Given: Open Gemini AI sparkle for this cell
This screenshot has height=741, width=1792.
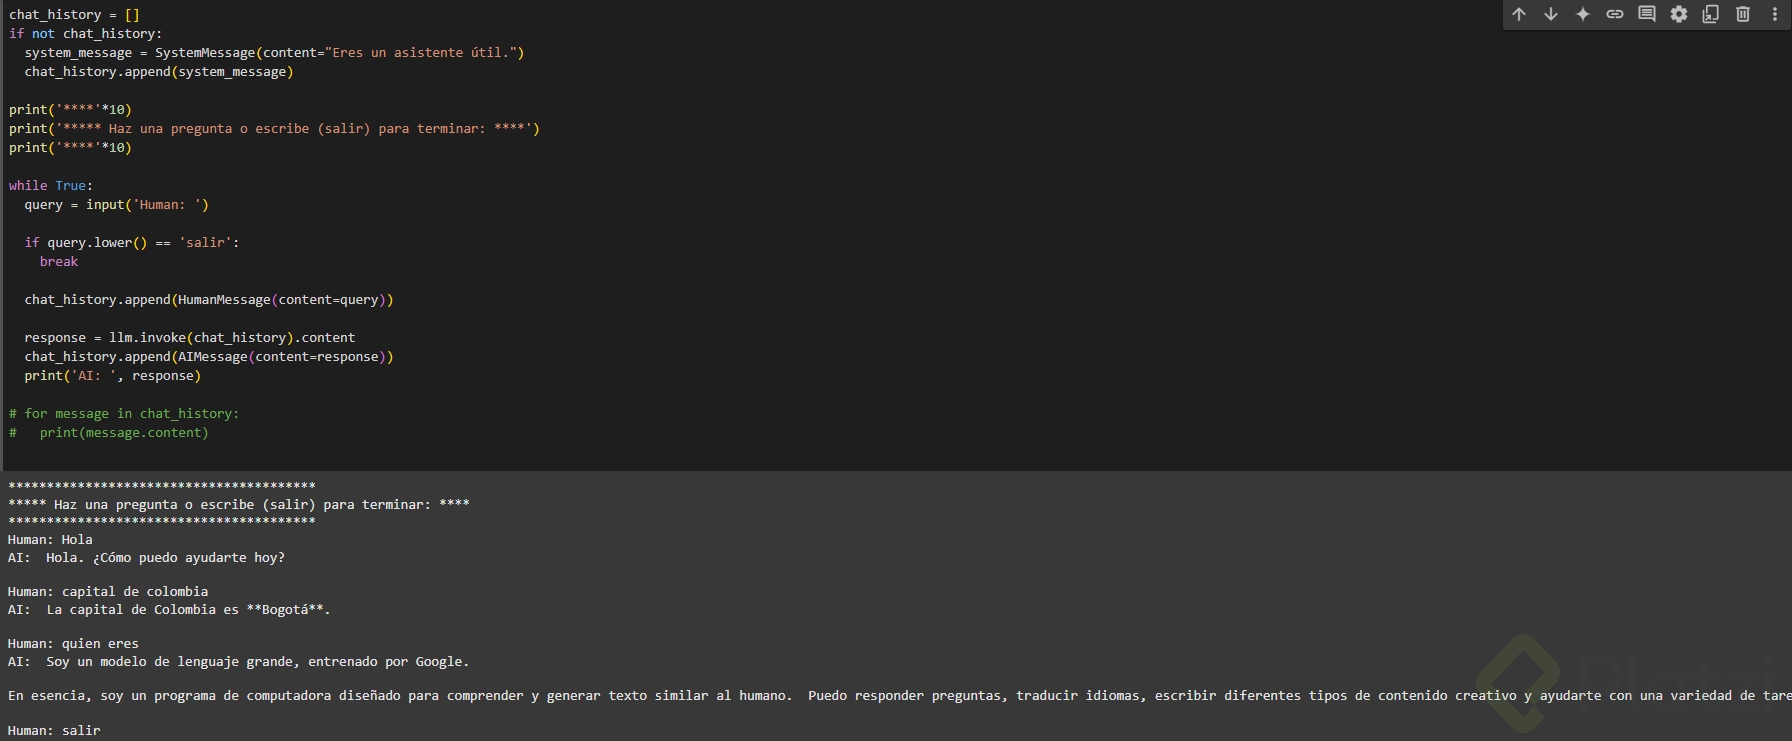Looking at the screenshot, I should 1583,14.
